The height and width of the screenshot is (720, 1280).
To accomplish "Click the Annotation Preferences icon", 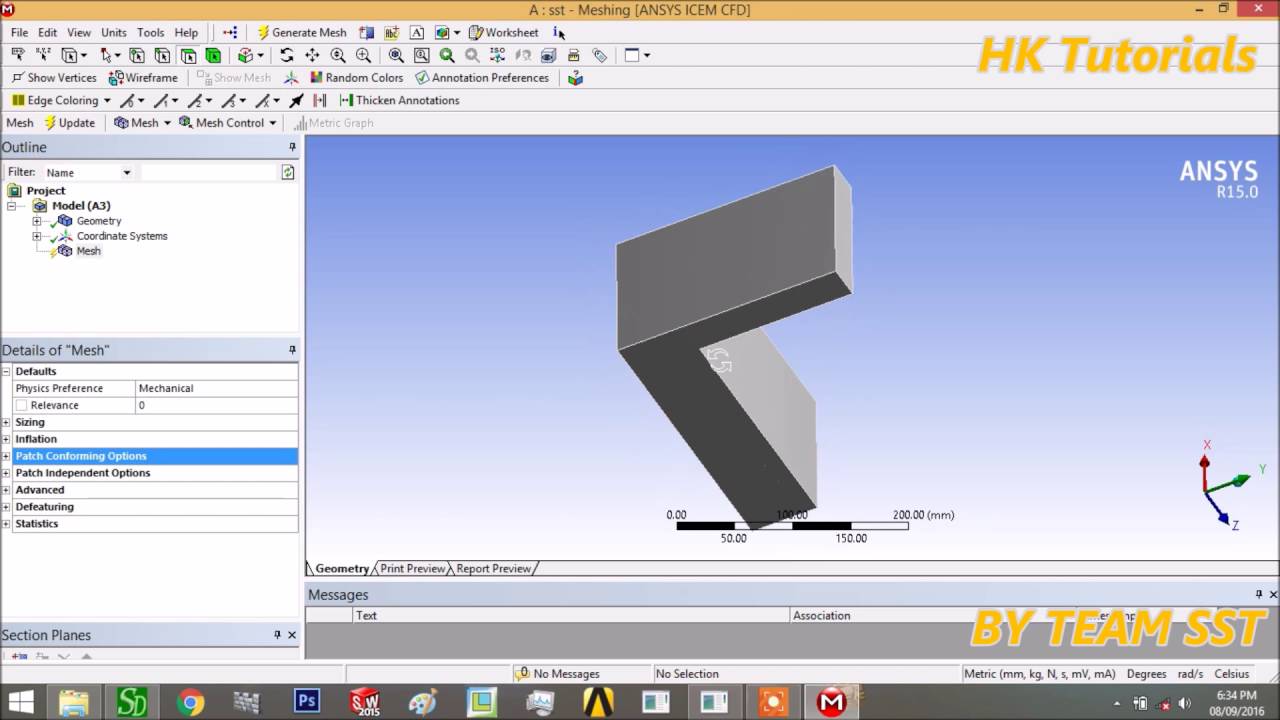I will click(422, 77).
